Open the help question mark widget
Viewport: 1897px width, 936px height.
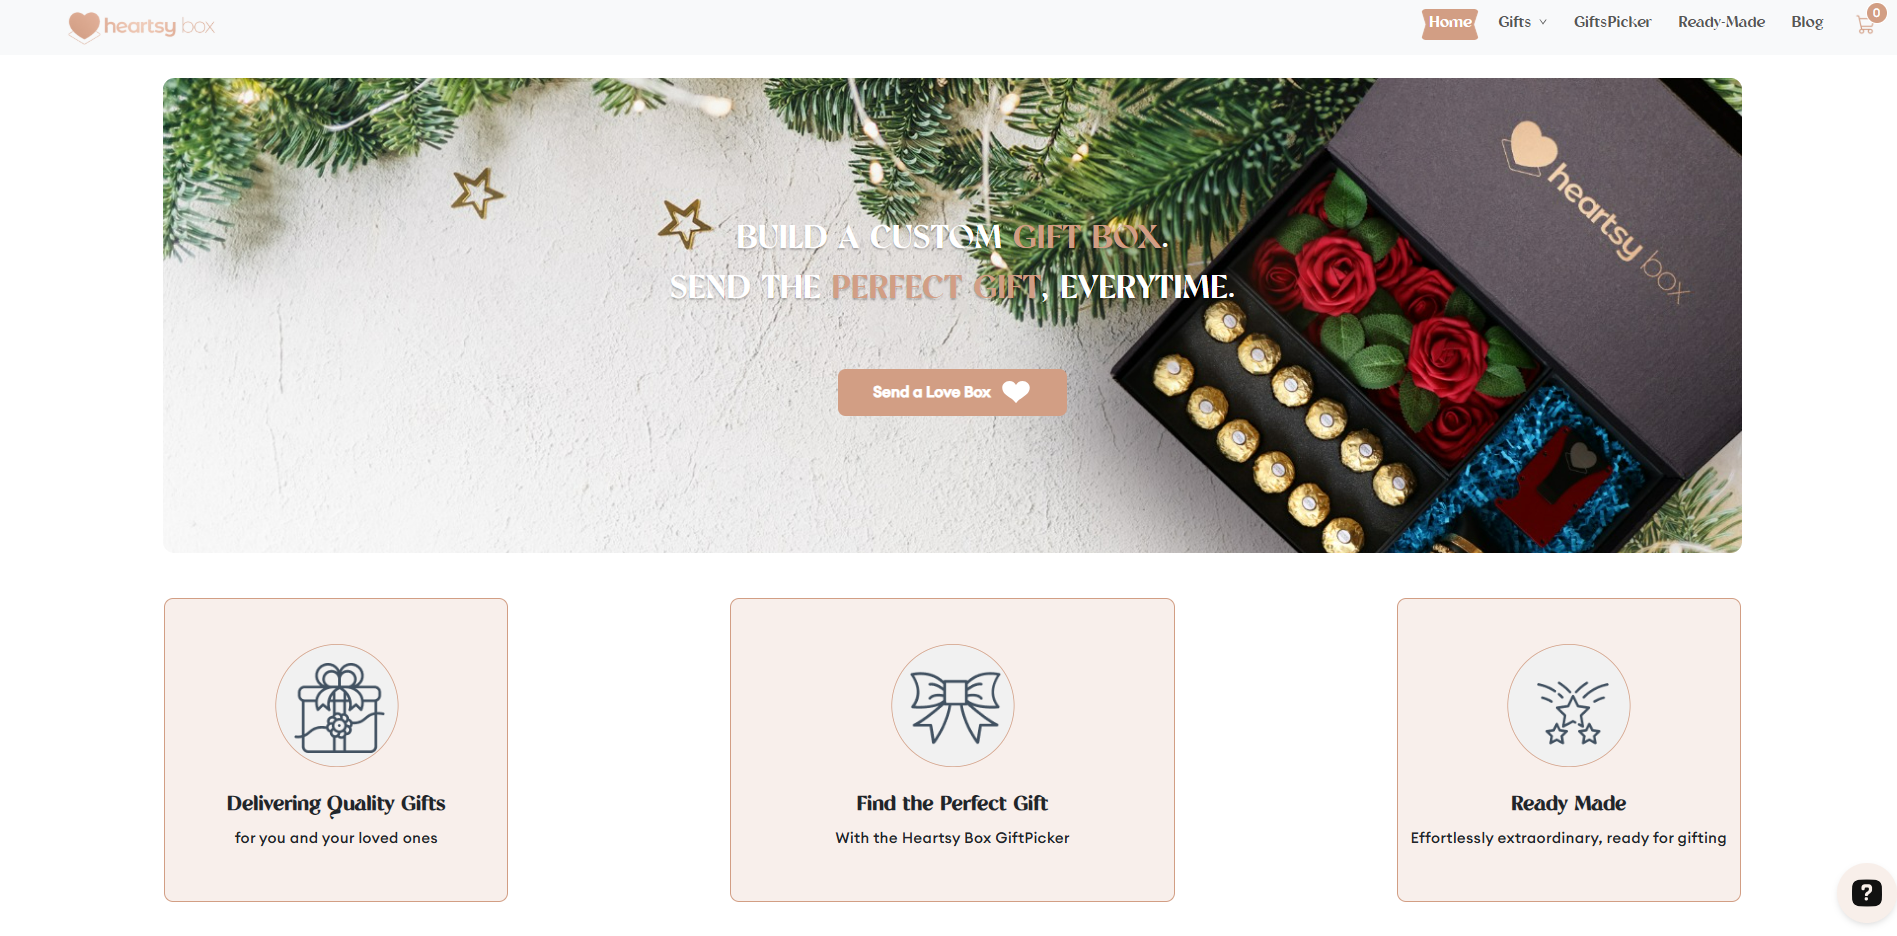click(1866, 893)
